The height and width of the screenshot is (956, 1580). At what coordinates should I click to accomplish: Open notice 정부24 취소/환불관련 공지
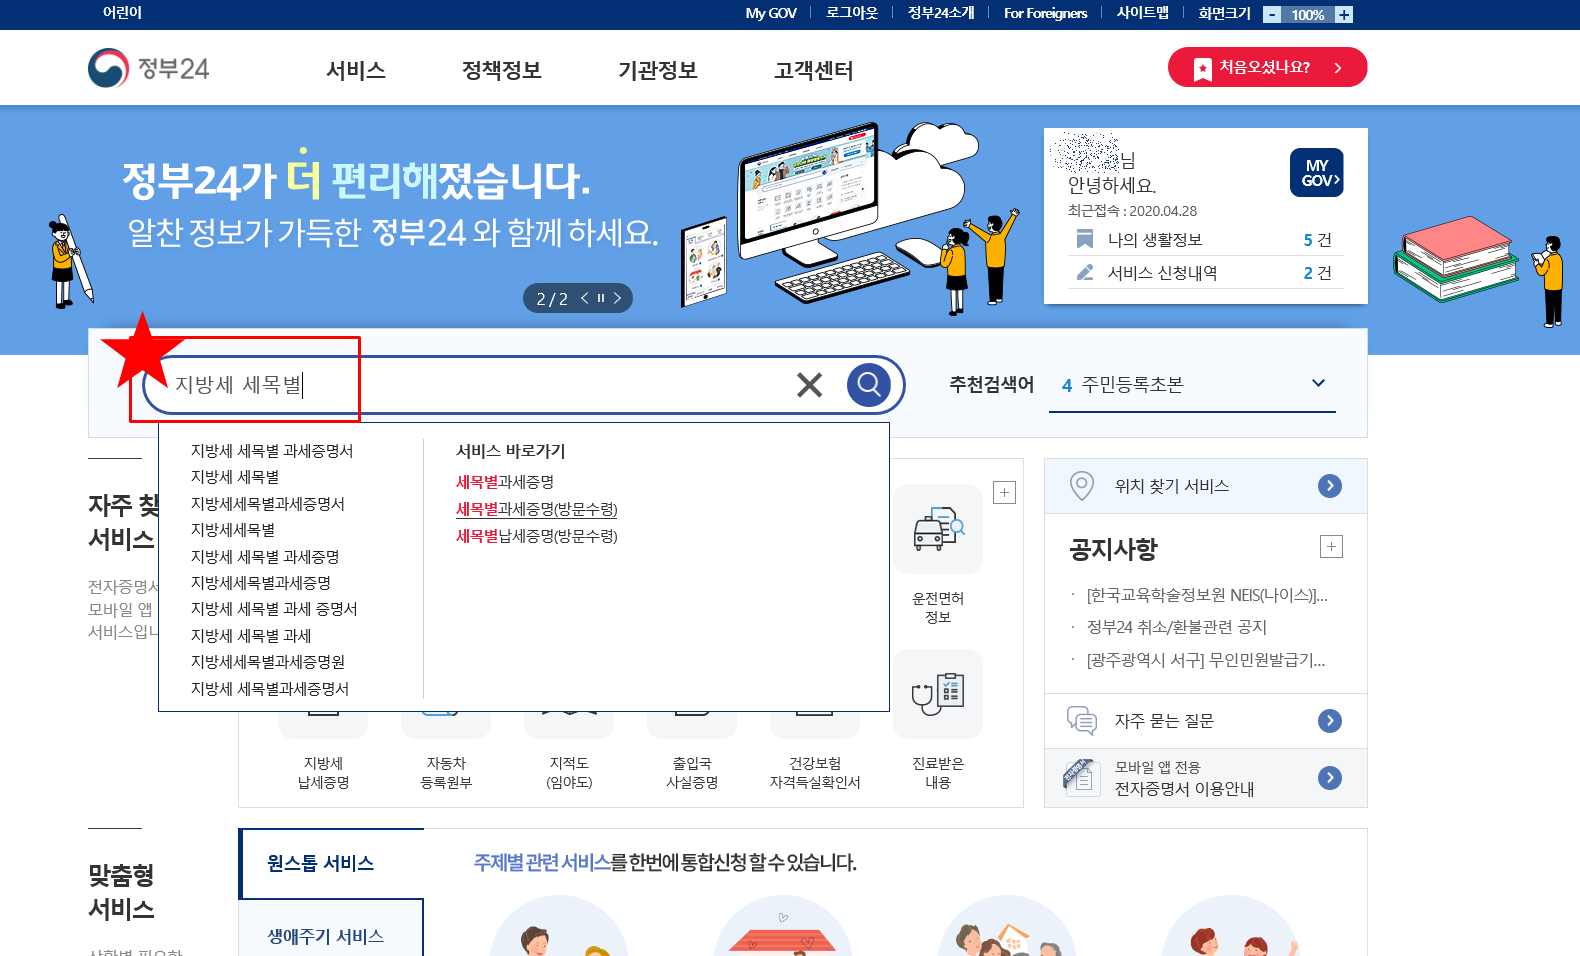(x=1177, y=627)
